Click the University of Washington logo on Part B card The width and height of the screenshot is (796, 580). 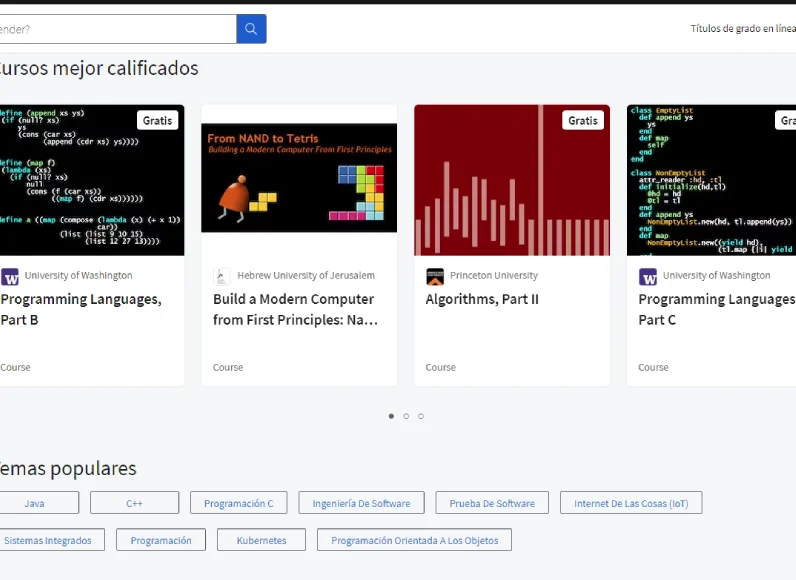[10, 277]
